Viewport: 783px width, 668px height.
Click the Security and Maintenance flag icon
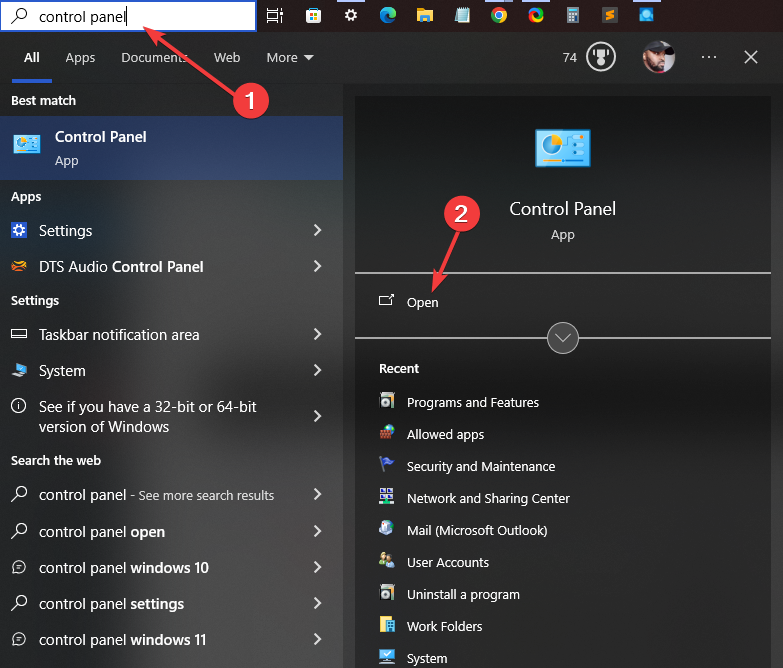coord(386,464)
